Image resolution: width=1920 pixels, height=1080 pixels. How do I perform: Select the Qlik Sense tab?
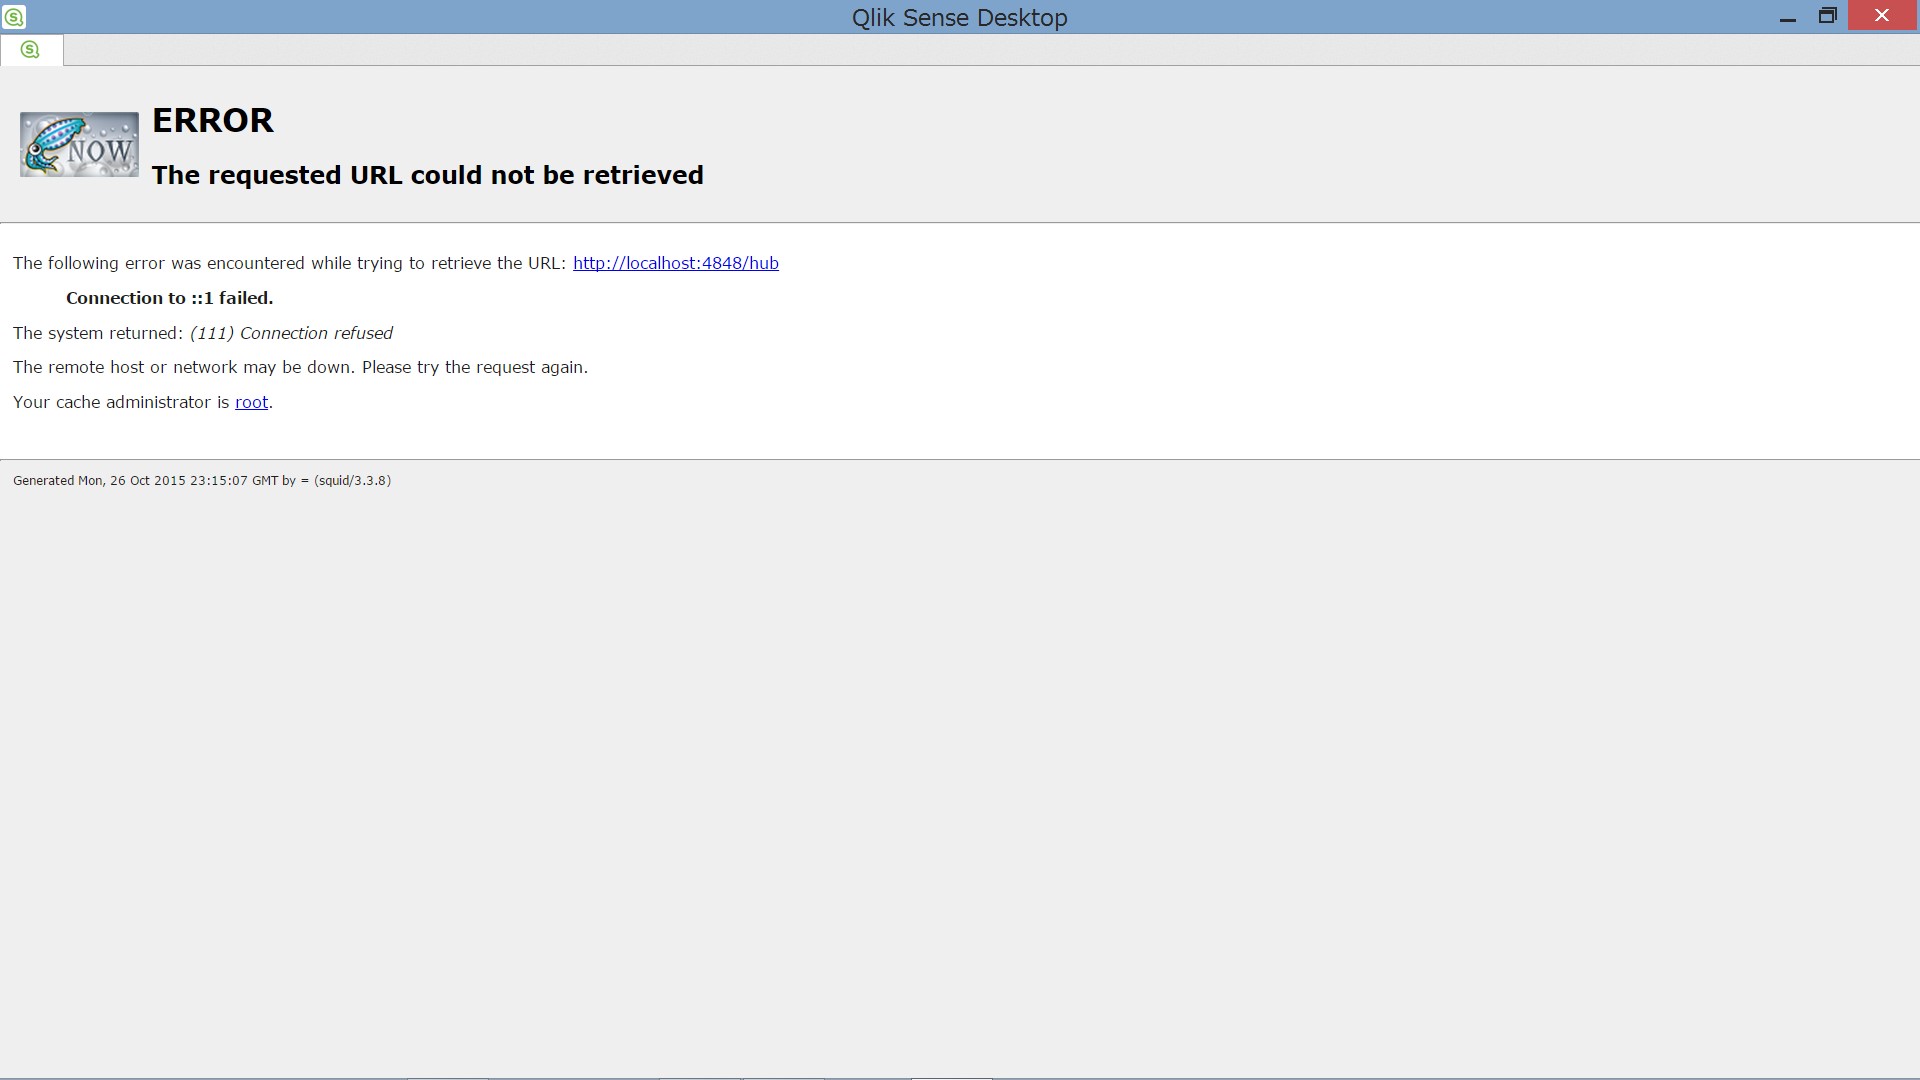click(31, 49)
